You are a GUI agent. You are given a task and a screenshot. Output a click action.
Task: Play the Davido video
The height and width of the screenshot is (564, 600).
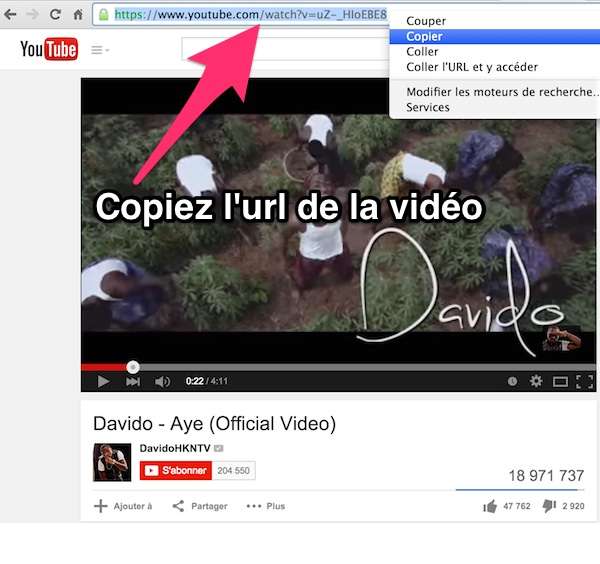pos(103,381)
